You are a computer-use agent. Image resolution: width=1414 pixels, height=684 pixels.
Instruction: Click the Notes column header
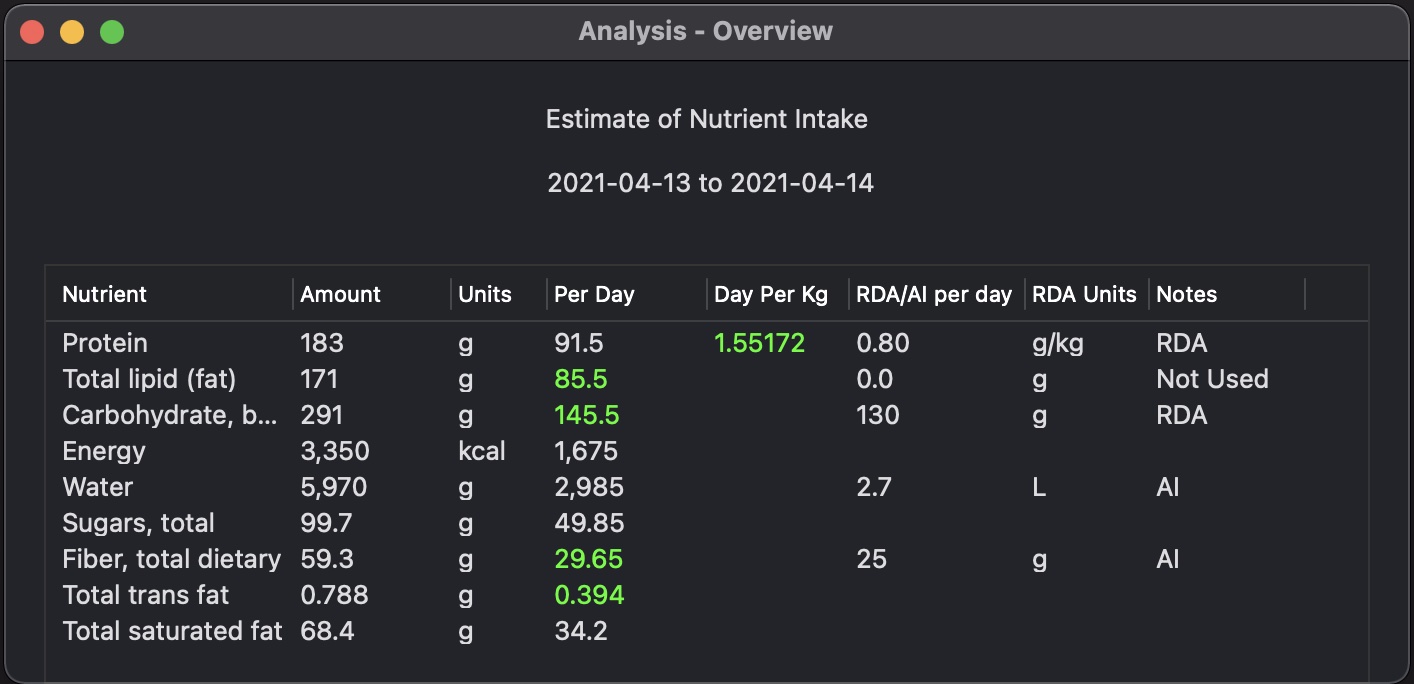1187,294
